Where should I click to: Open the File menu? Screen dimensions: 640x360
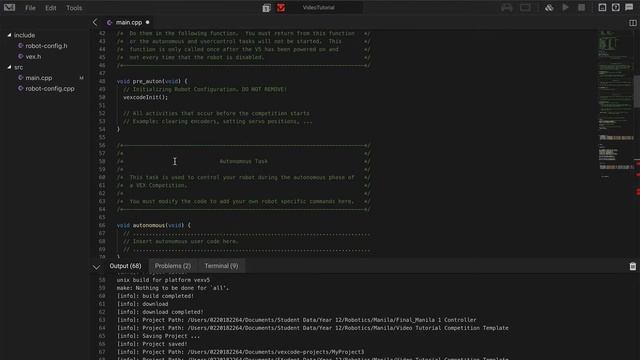click(x=30, y=8)
